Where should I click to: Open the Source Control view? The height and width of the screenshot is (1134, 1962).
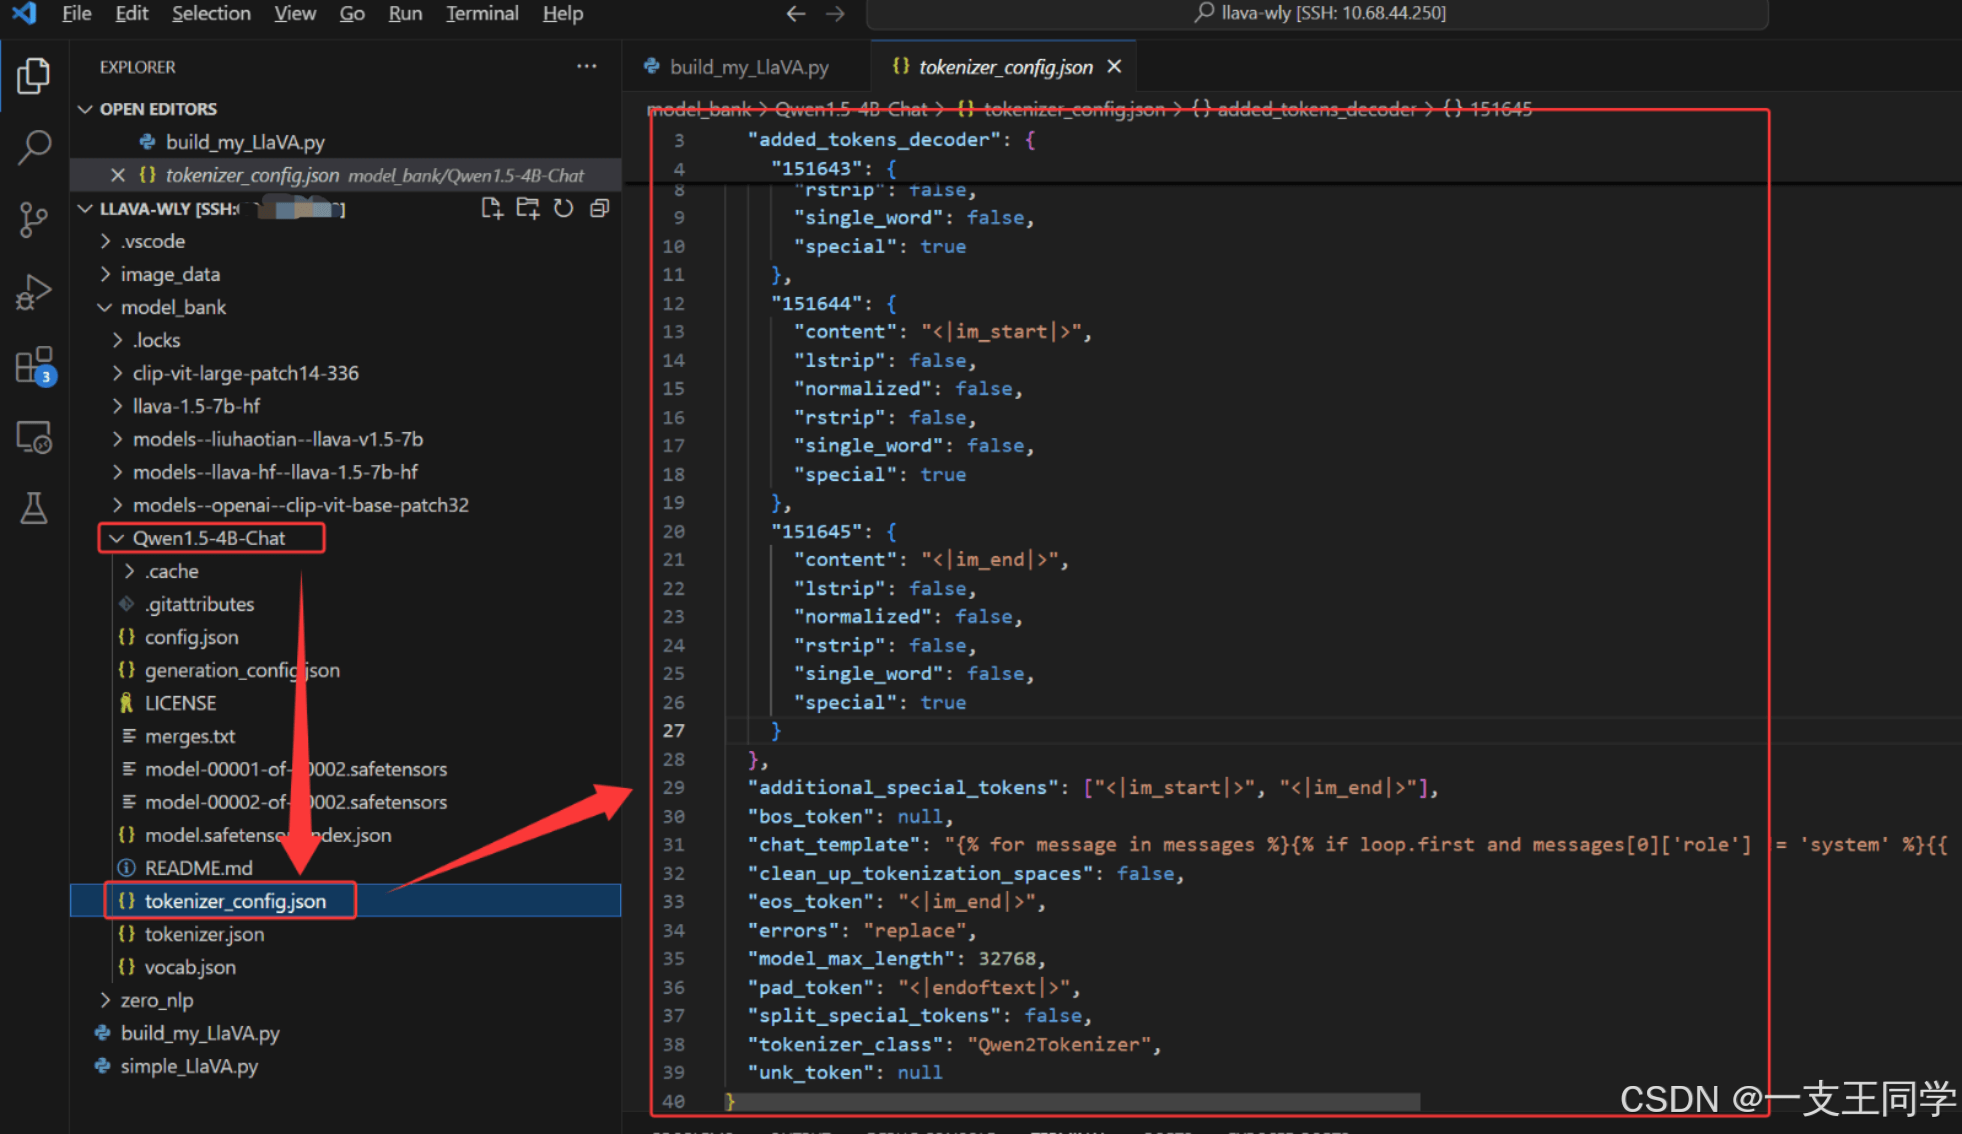pos(34,219)
